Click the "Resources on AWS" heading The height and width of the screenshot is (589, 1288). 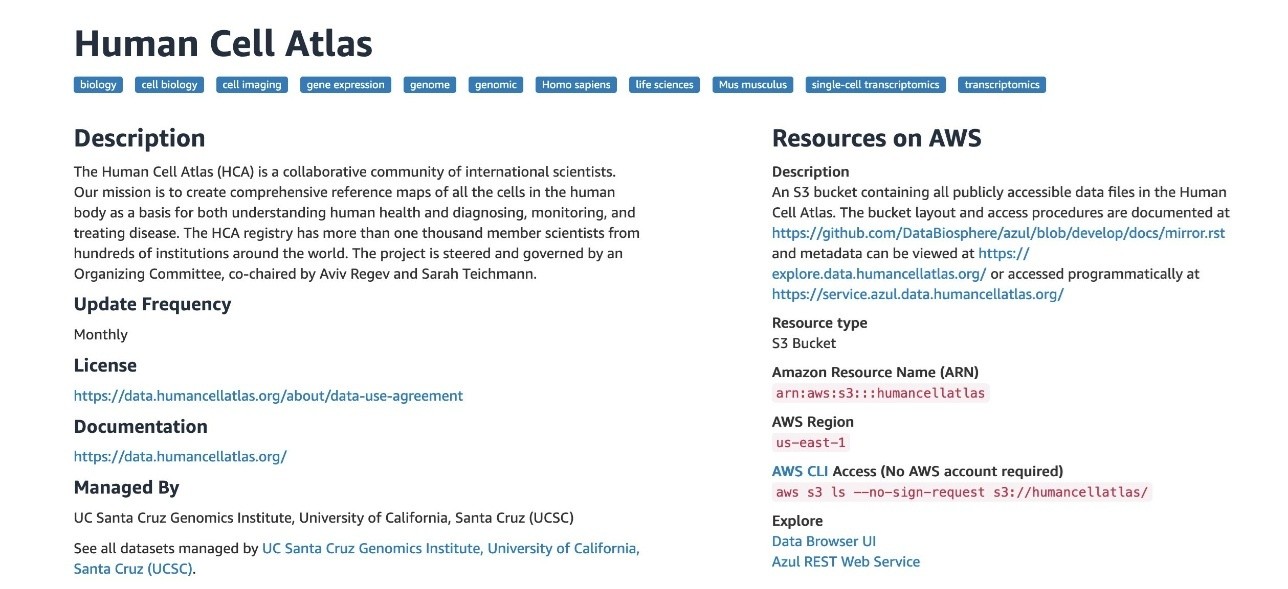click(877, 138)
